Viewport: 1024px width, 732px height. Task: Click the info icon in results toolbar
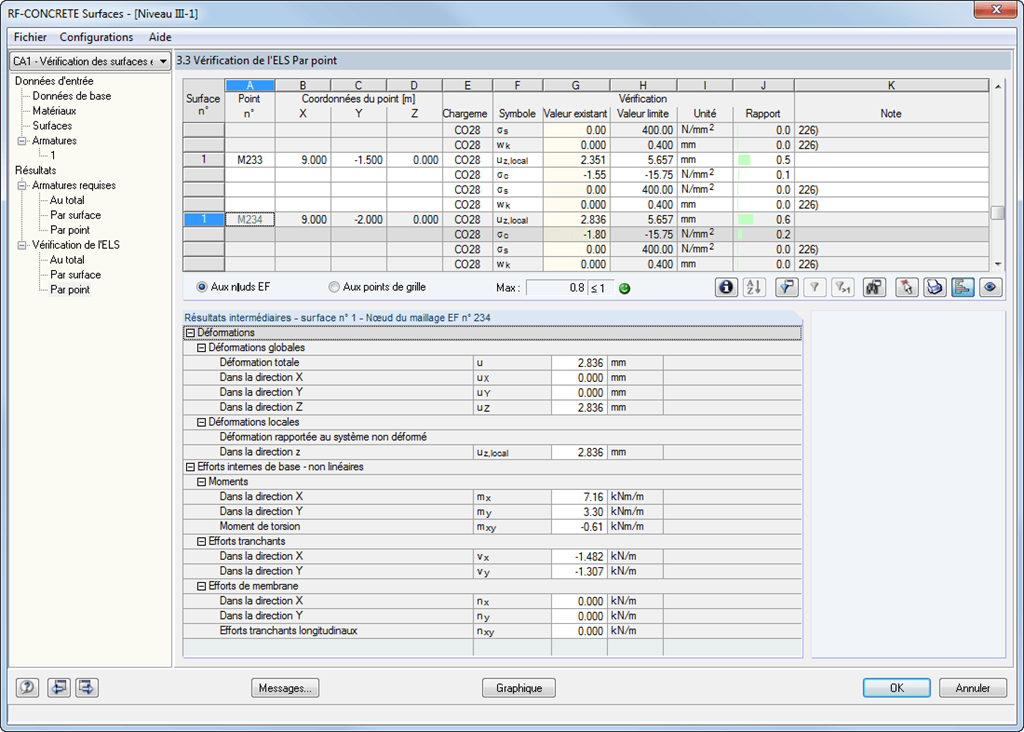pyautogui.click(x=726, y=287)
